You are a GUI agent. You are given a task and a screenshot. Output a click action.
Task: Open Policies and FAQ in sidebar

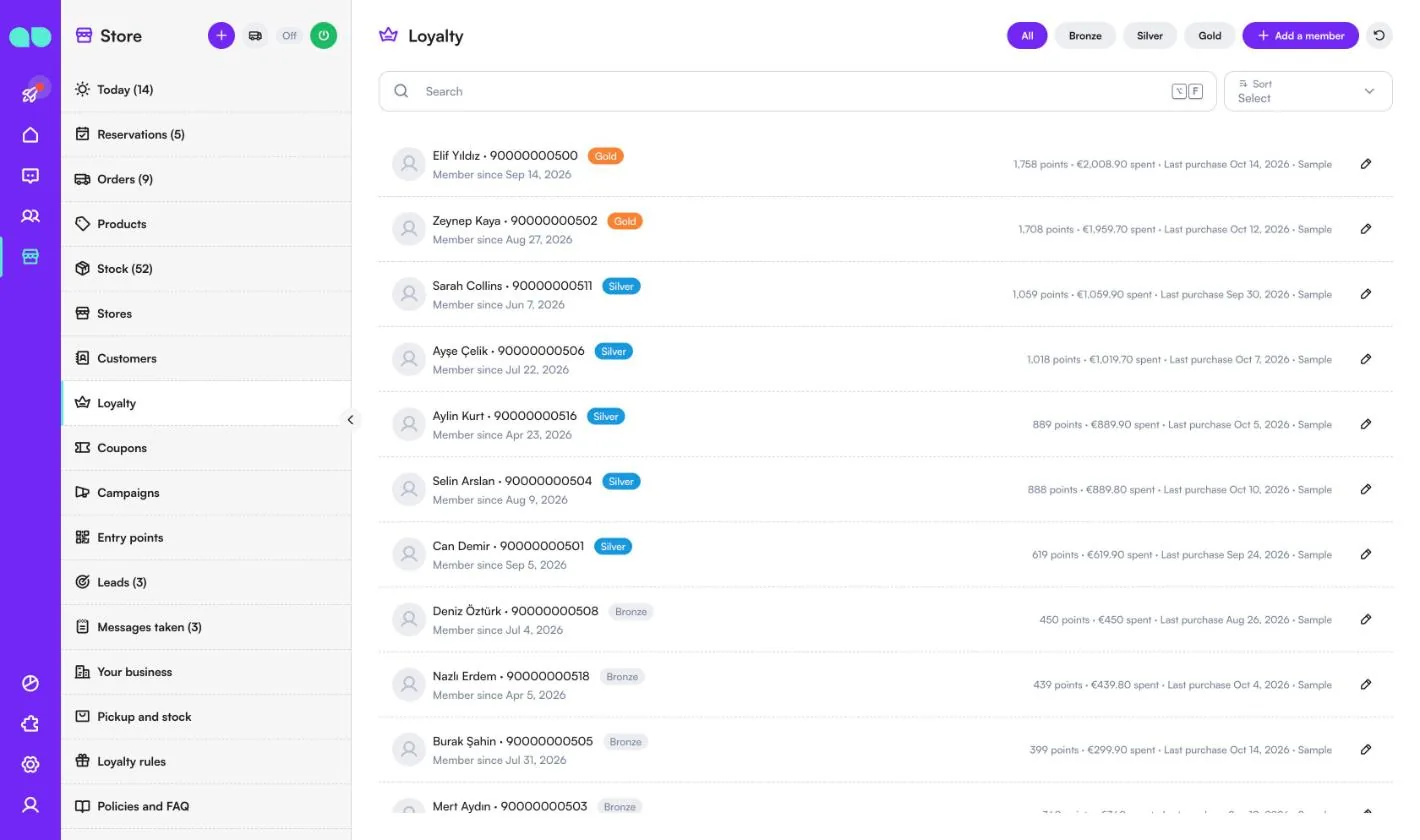pos(206,806)
